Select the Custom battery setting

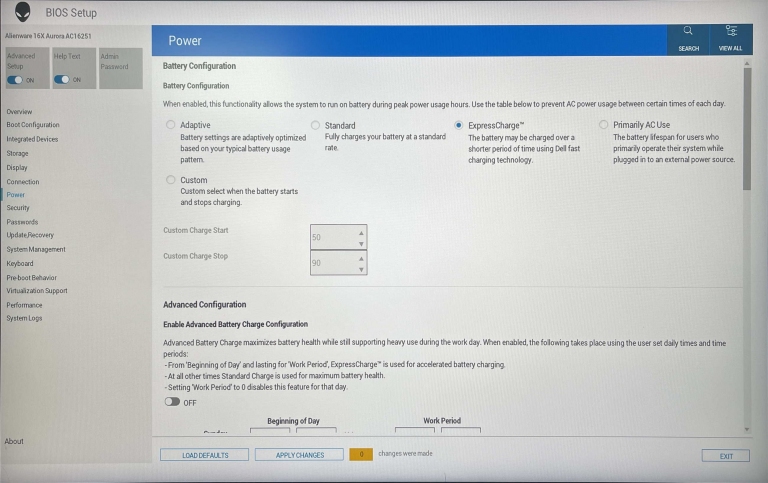[171, 180]
